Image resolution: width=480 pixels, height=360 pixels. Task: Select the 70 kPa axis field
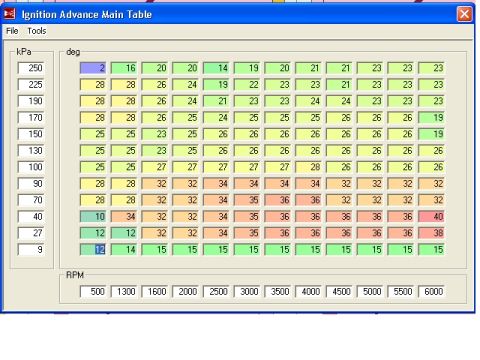pos(31,200)
